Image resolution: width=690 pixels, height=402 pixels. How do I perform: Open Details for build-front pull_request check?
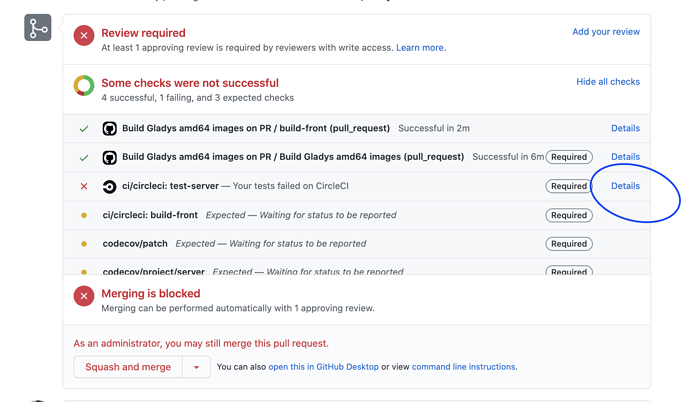click(625, 128)
